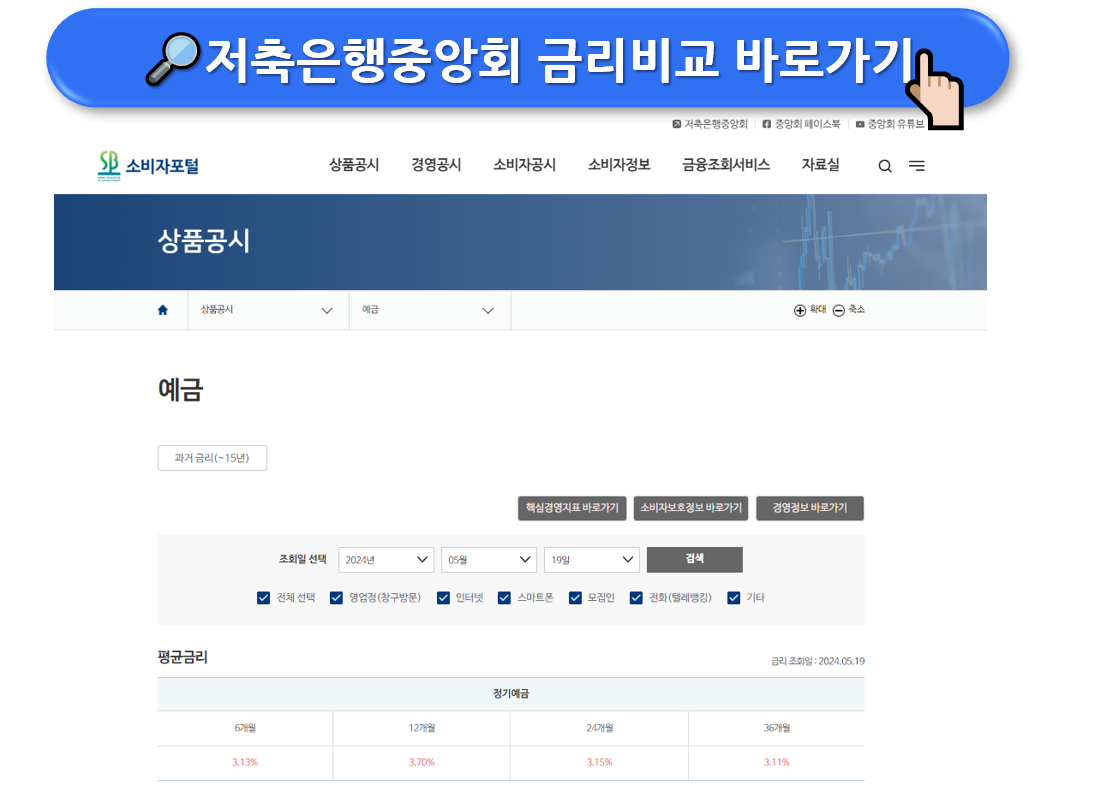Open the 중앙회 유튜브 link
Viewport: 1093px width, 789px height.
(x=889, y=124)
